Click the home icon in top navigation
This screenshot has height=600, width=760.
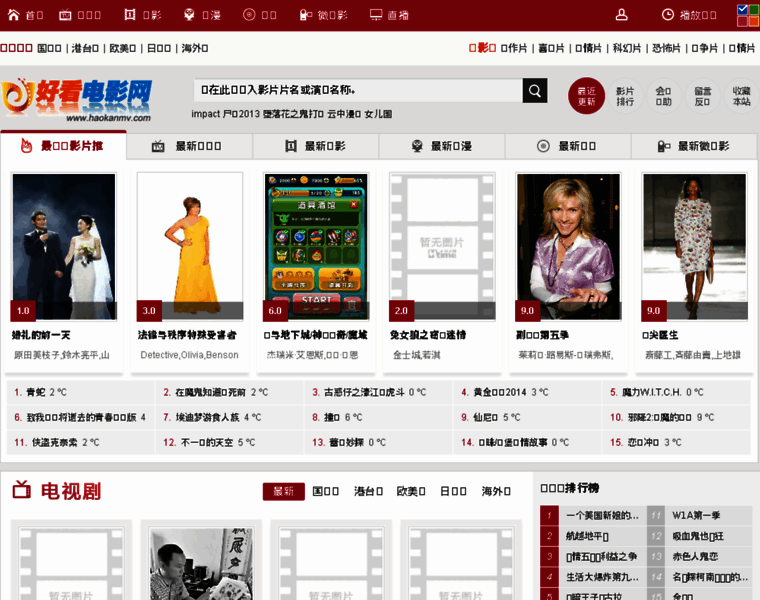click(14, 15)
